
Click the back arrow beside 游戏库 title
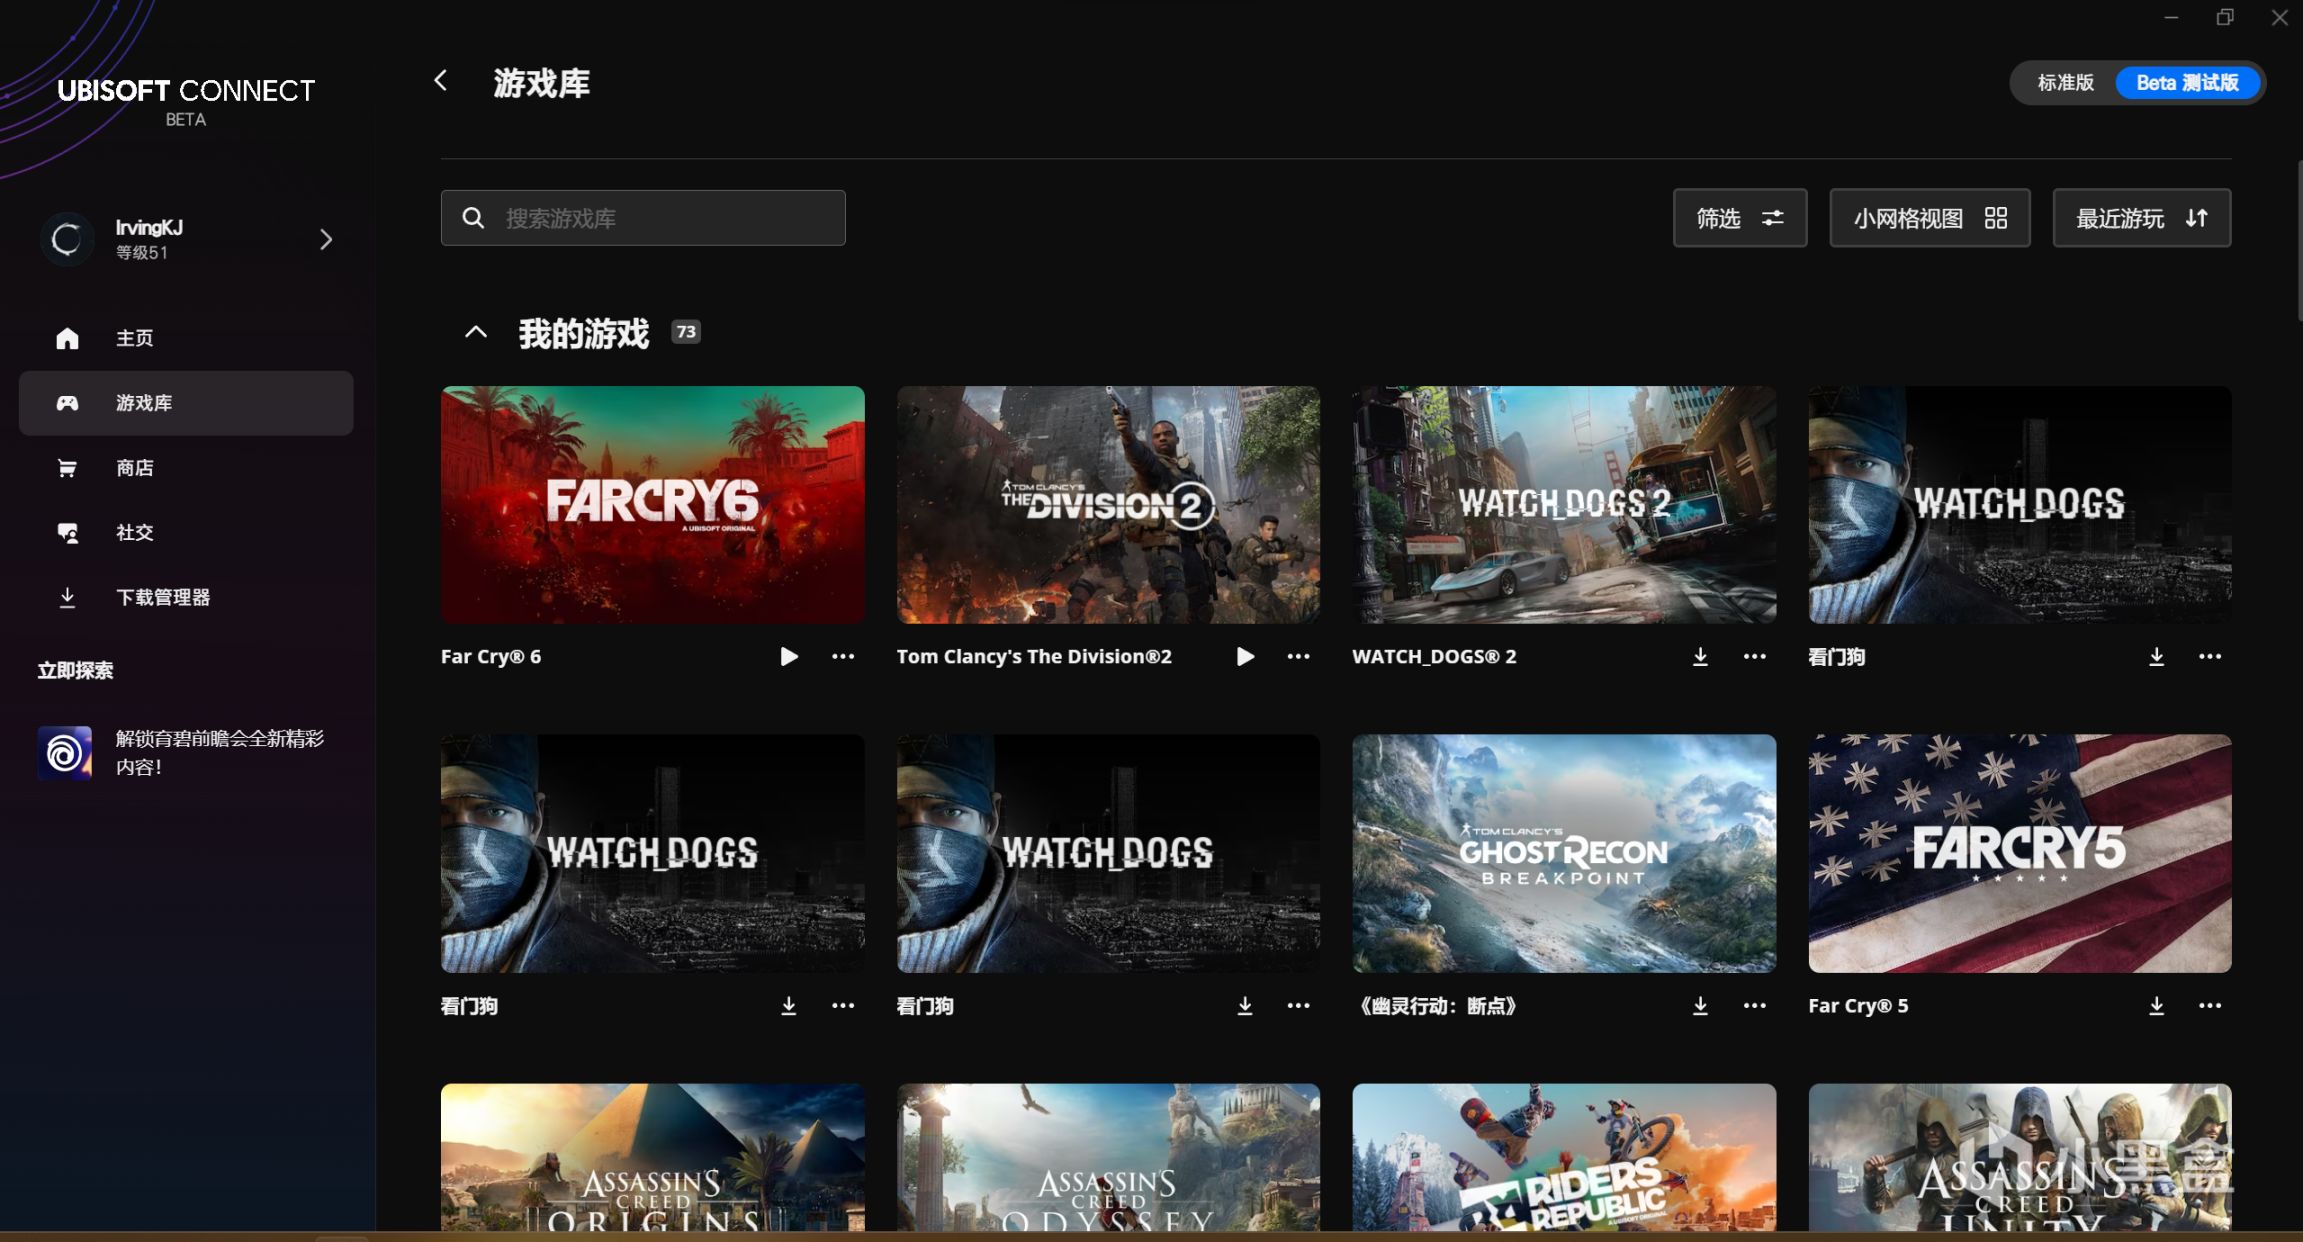pyautogui.click(x=441, y=81)
